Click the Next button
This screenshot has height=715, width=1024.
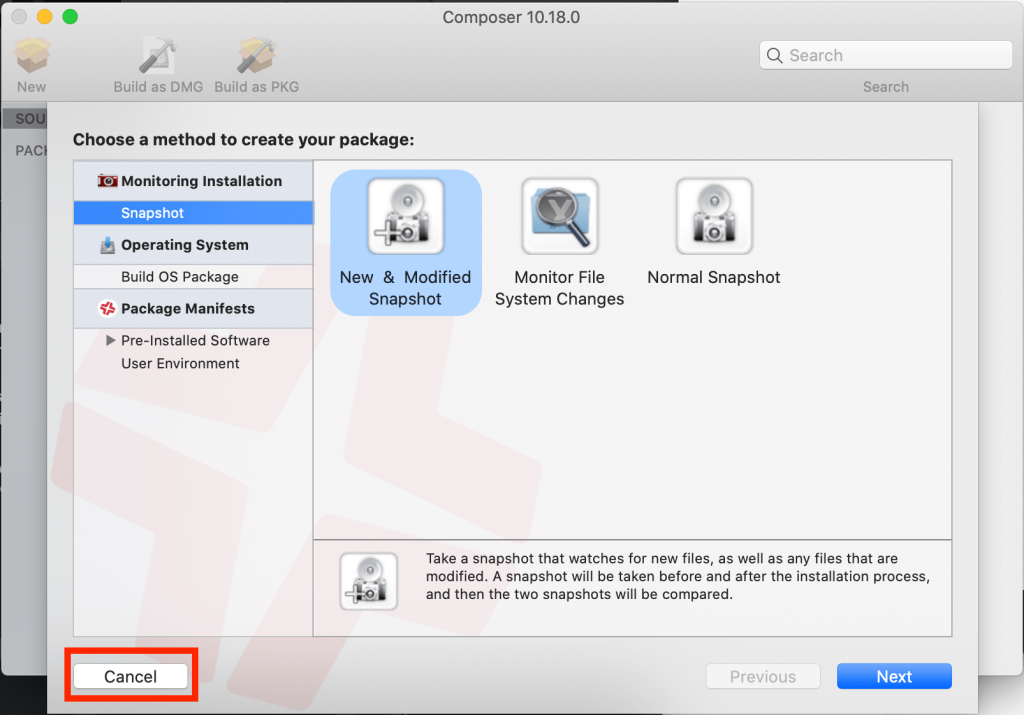[894, 676]
